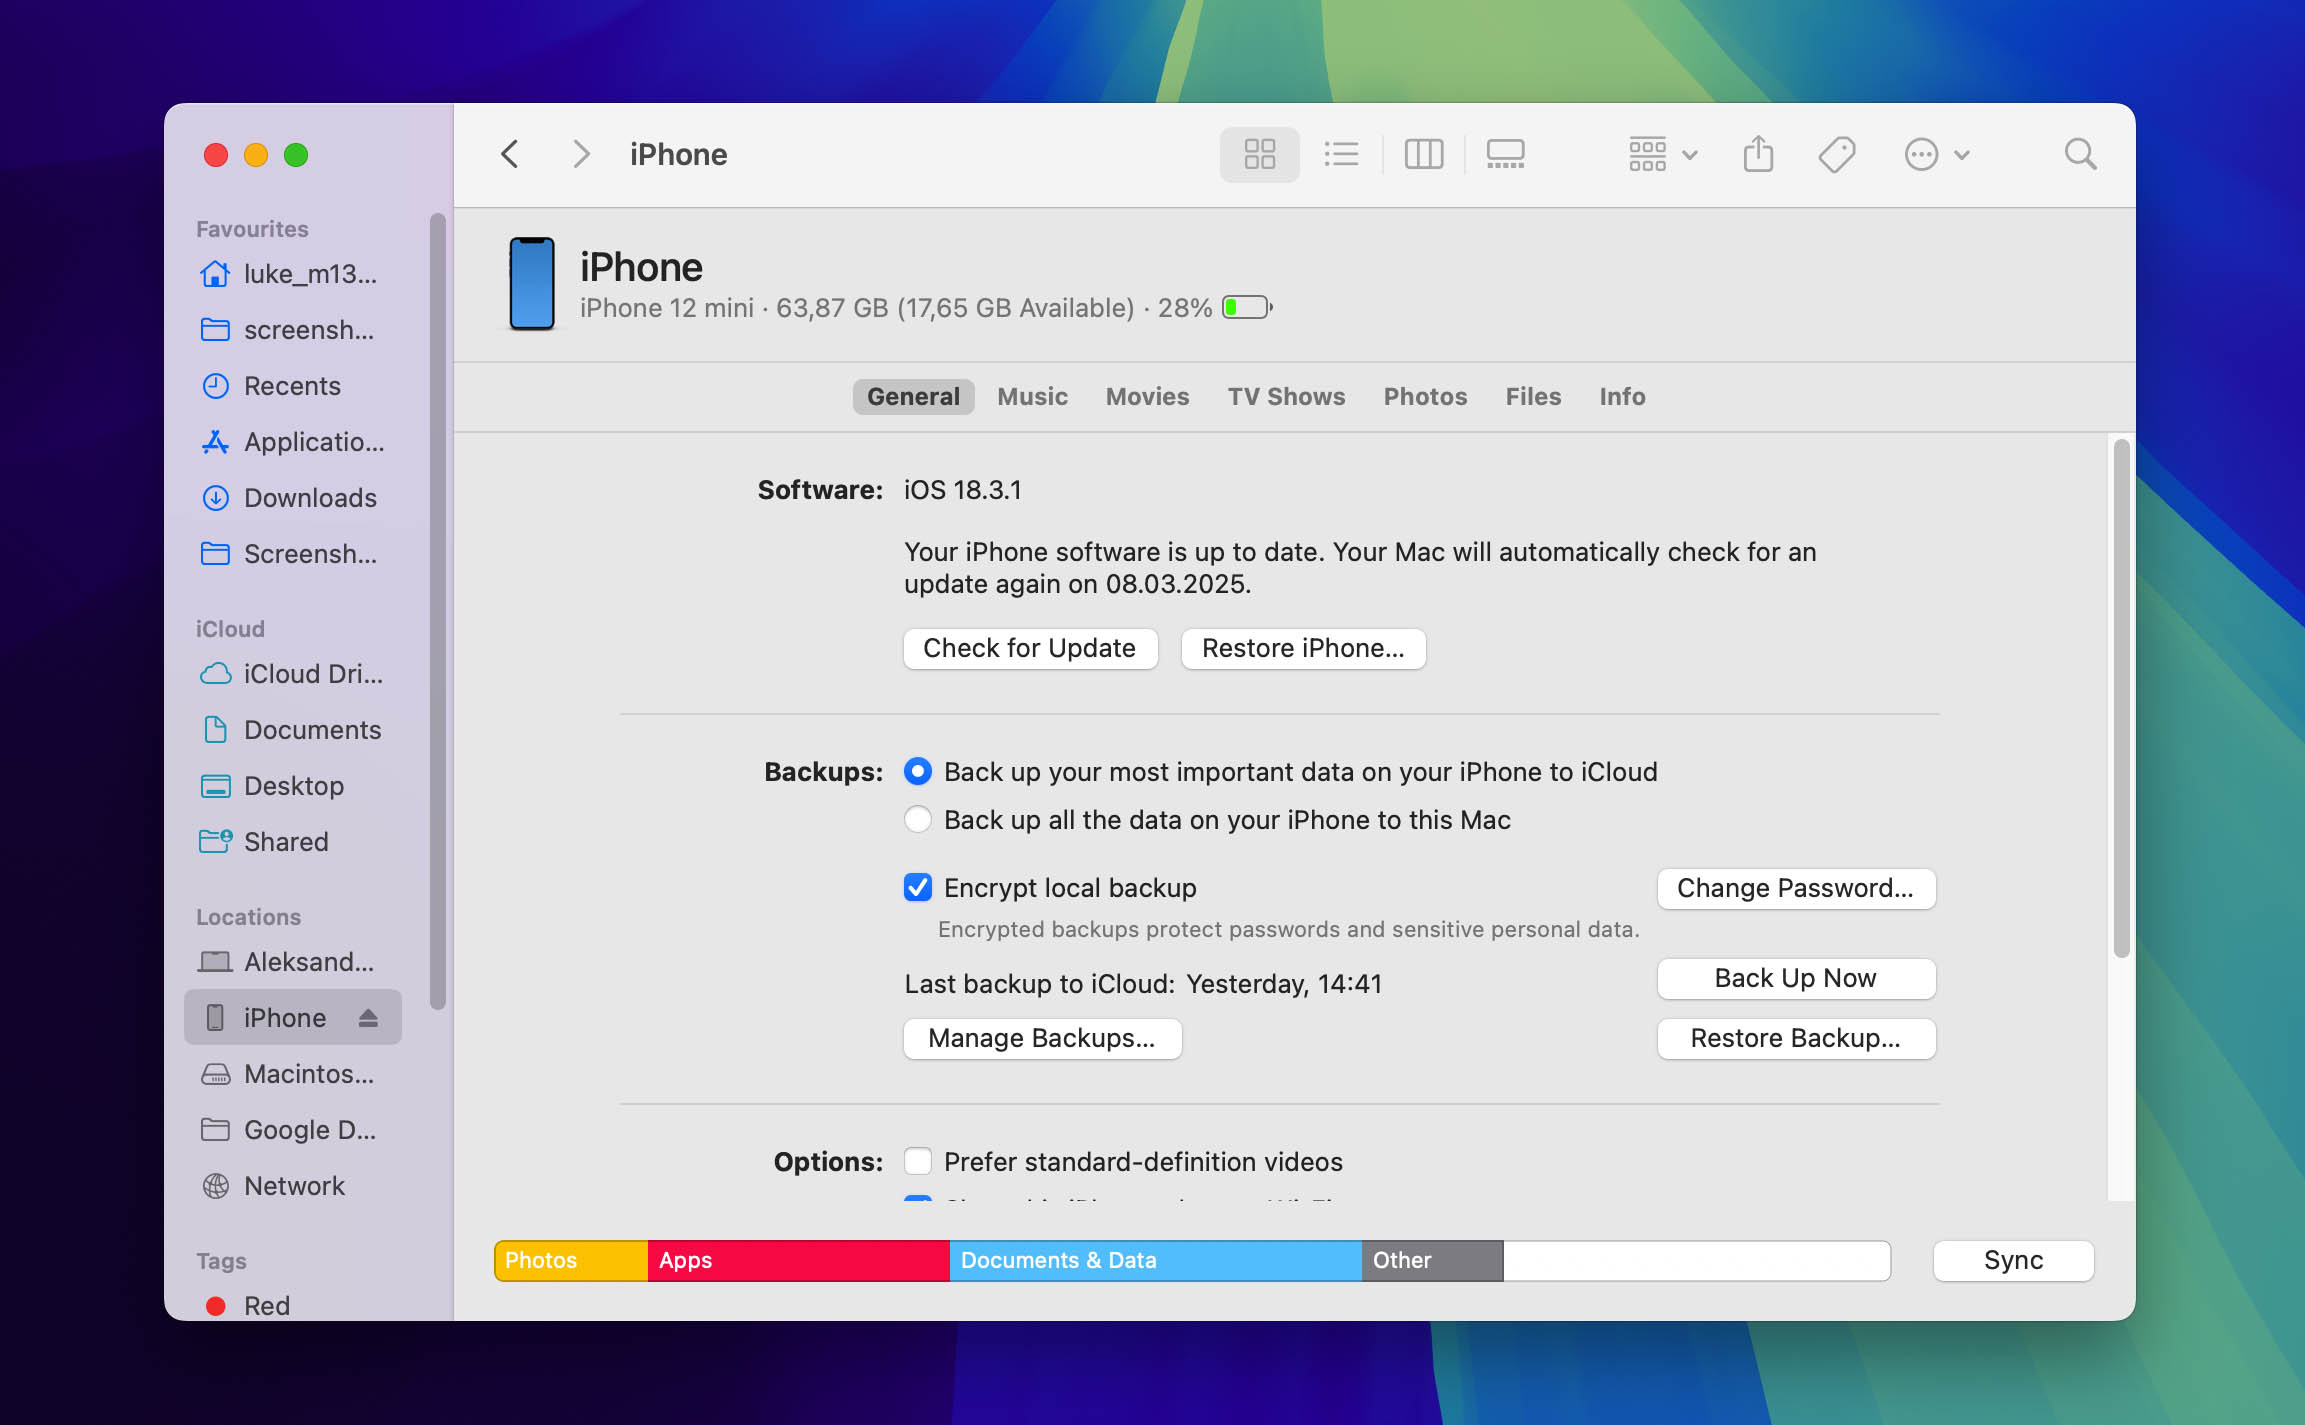Click the column view icon
The image size is (2305, 1425).
click(x=1421, y=155)
